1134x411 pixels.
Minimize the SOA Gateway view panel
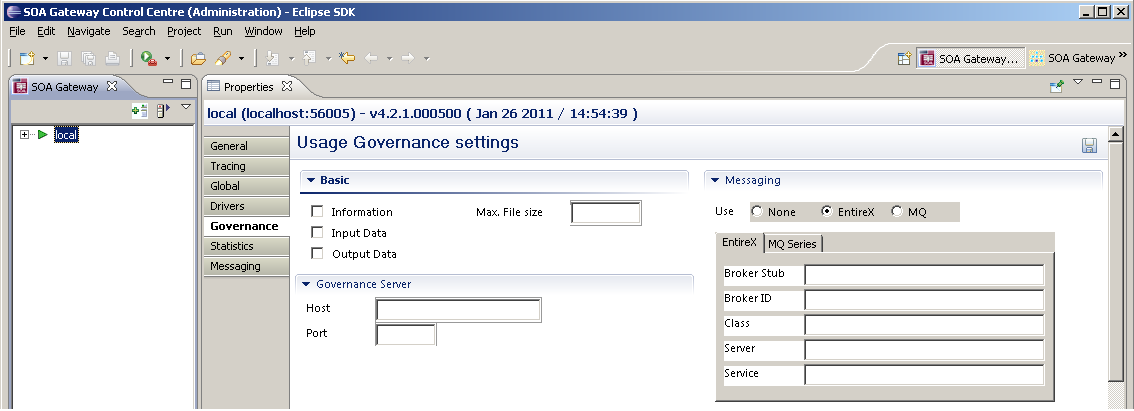[168, 82]
